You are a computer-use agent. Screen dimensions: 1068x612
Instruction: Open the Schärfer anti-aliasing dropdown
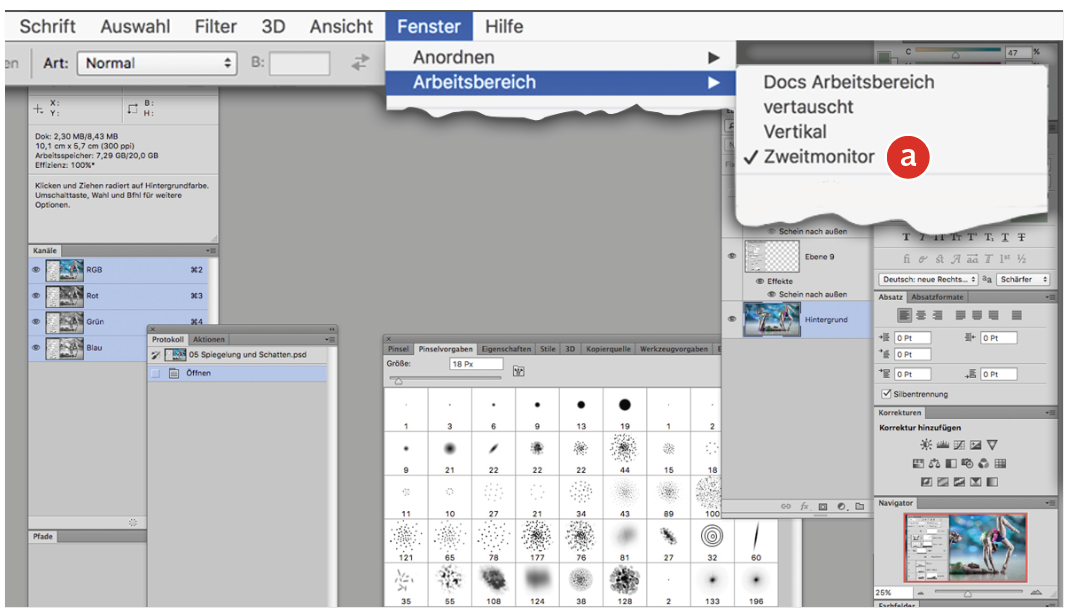click(1023, 279)
